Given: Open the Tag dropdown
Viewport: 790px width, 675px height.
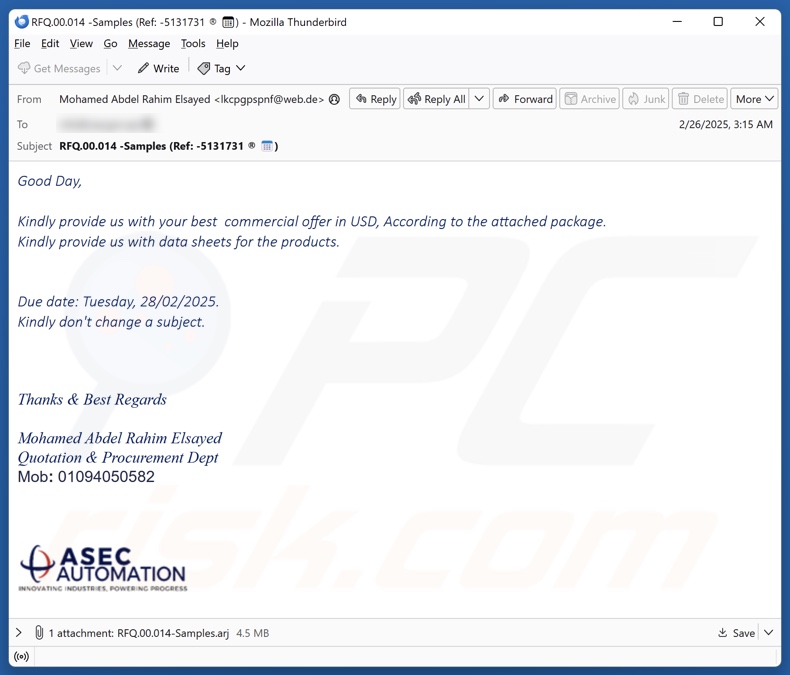Looking at the screenshot, I should [221, 68].
